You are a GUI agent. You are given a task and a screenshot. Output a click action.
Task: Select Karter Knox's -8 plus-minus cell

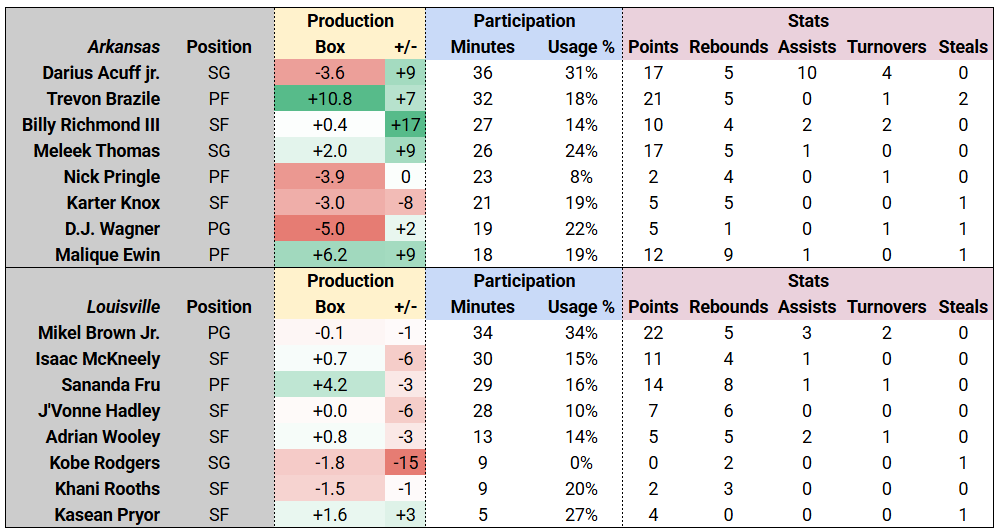click(405, 203)
